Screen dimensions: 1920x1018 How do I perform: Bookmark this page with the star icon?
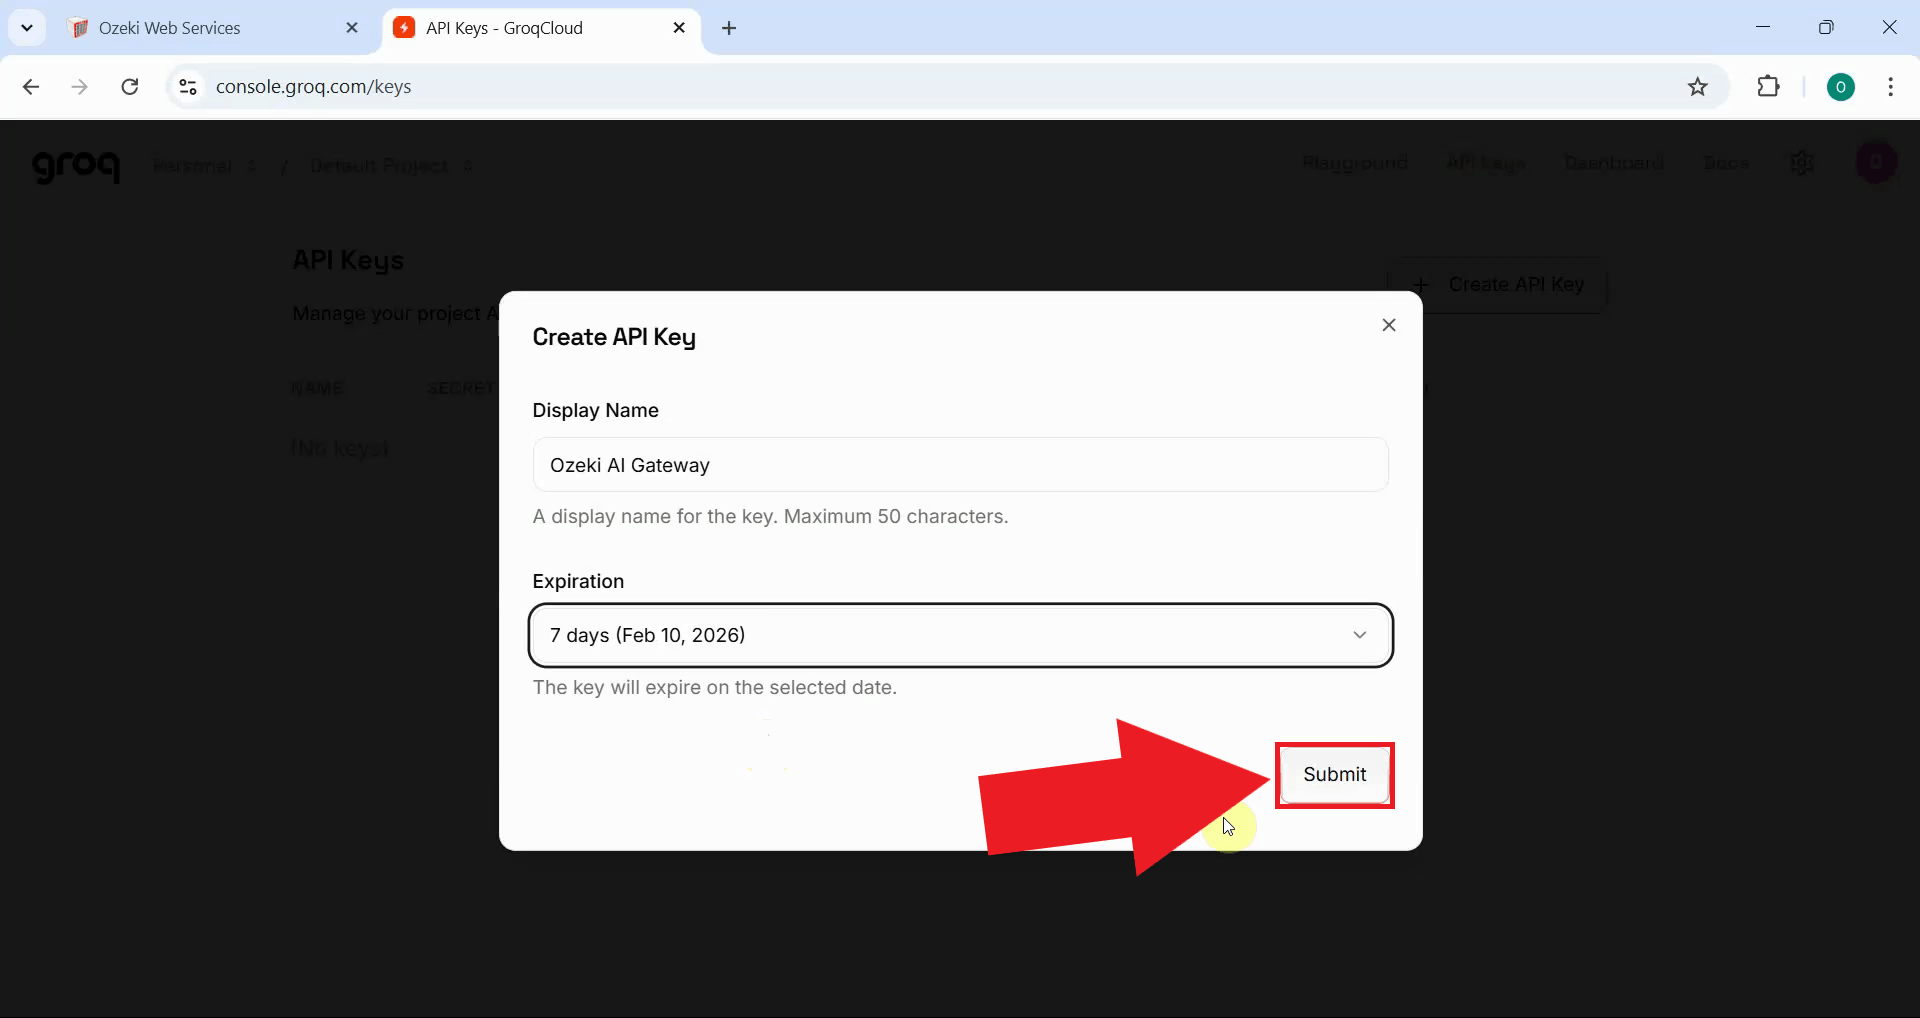[x=1697, y=87]
